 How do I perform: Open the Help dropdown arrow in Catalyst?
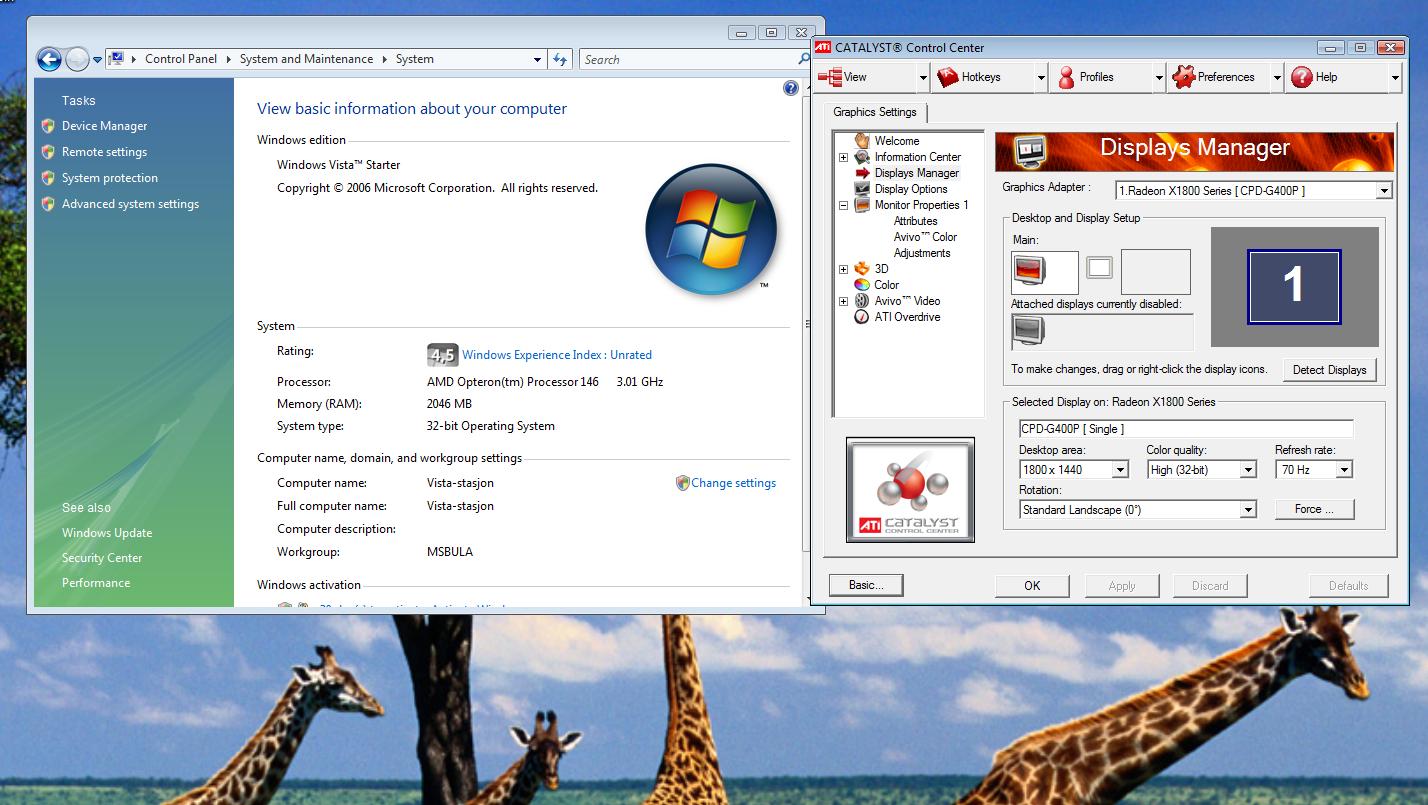pos(1395,77)
